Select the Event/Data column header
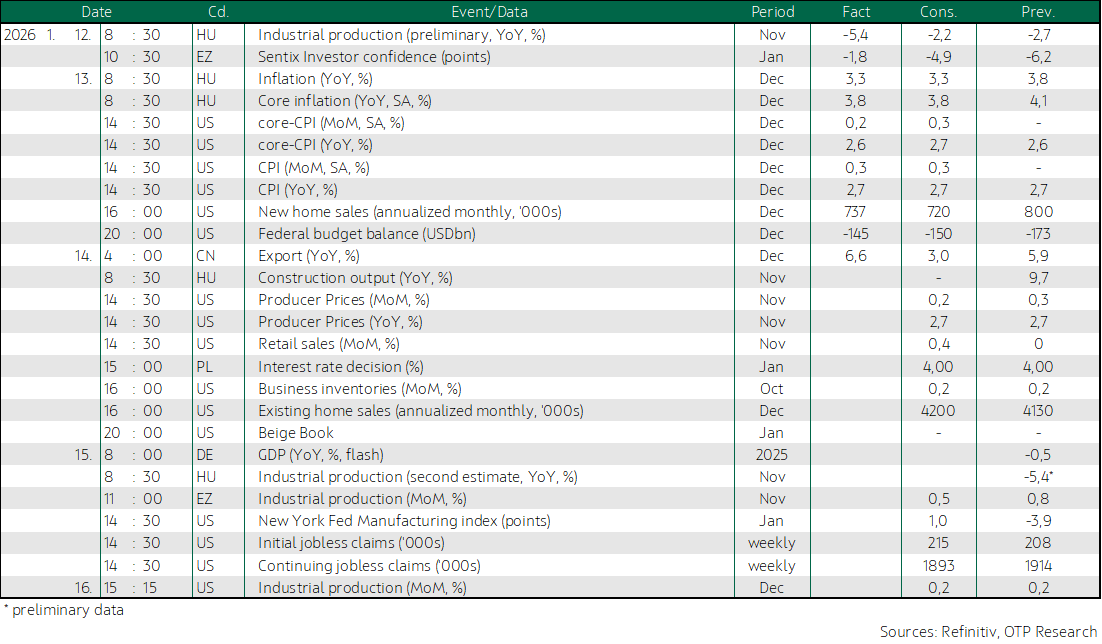1102x644 pixels. coord(489,12)
